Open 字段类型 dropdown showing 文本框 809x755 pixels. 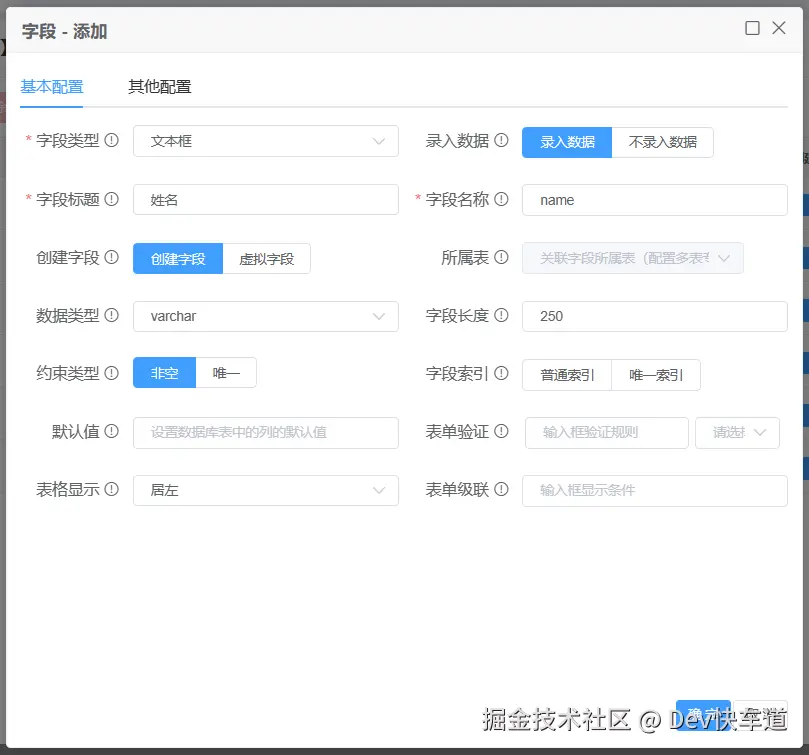click(x=266, y=141)
